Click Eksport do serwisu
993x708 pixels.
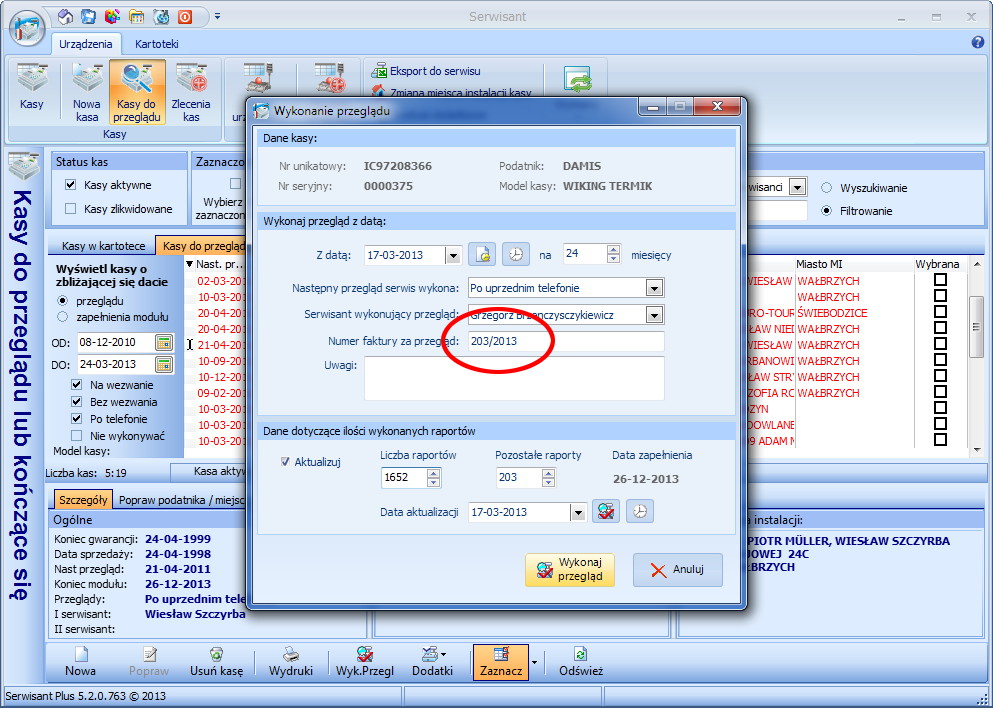(x=426, y=71)
